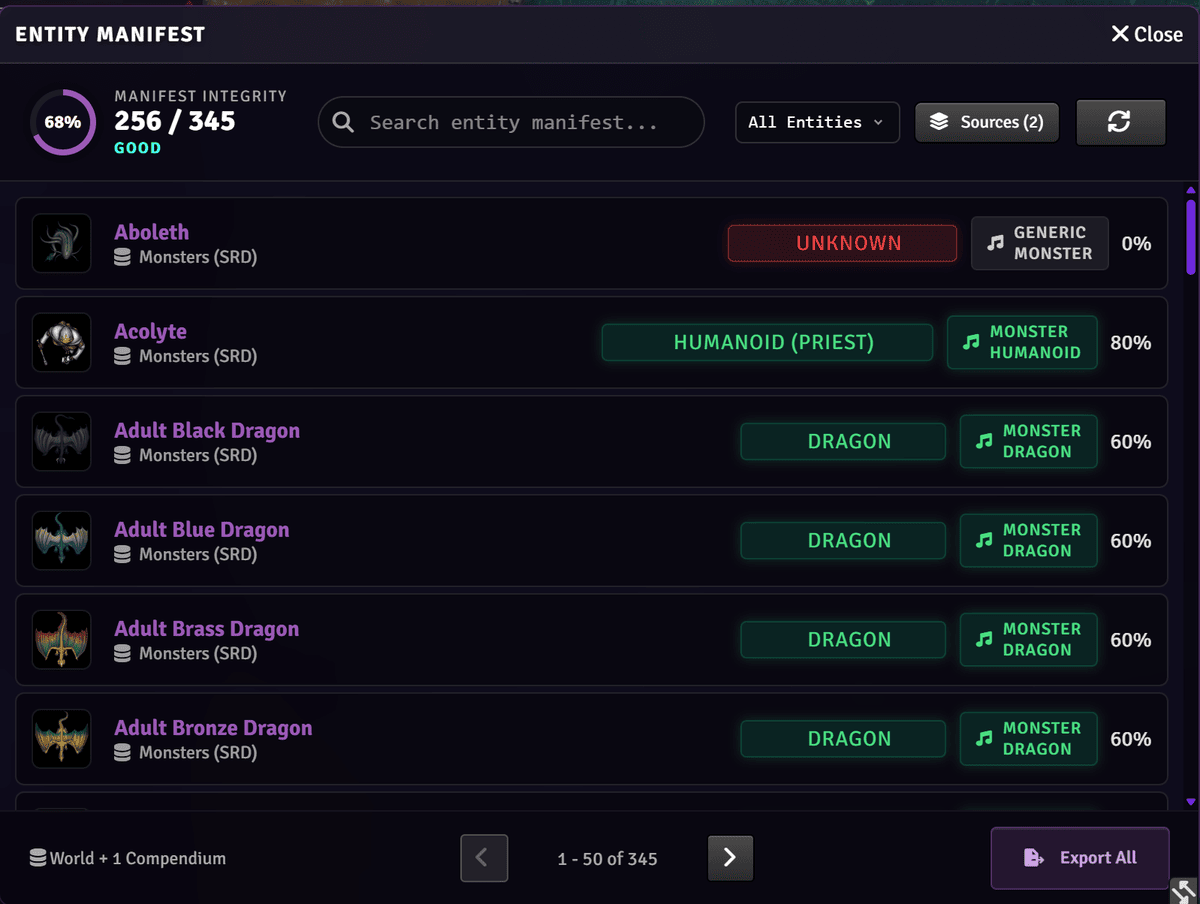Image resolution: width=1200 pixels, height=904 pixels.
Task: Click the Acolyte portrait thumbnail
Action: point(61,342)
